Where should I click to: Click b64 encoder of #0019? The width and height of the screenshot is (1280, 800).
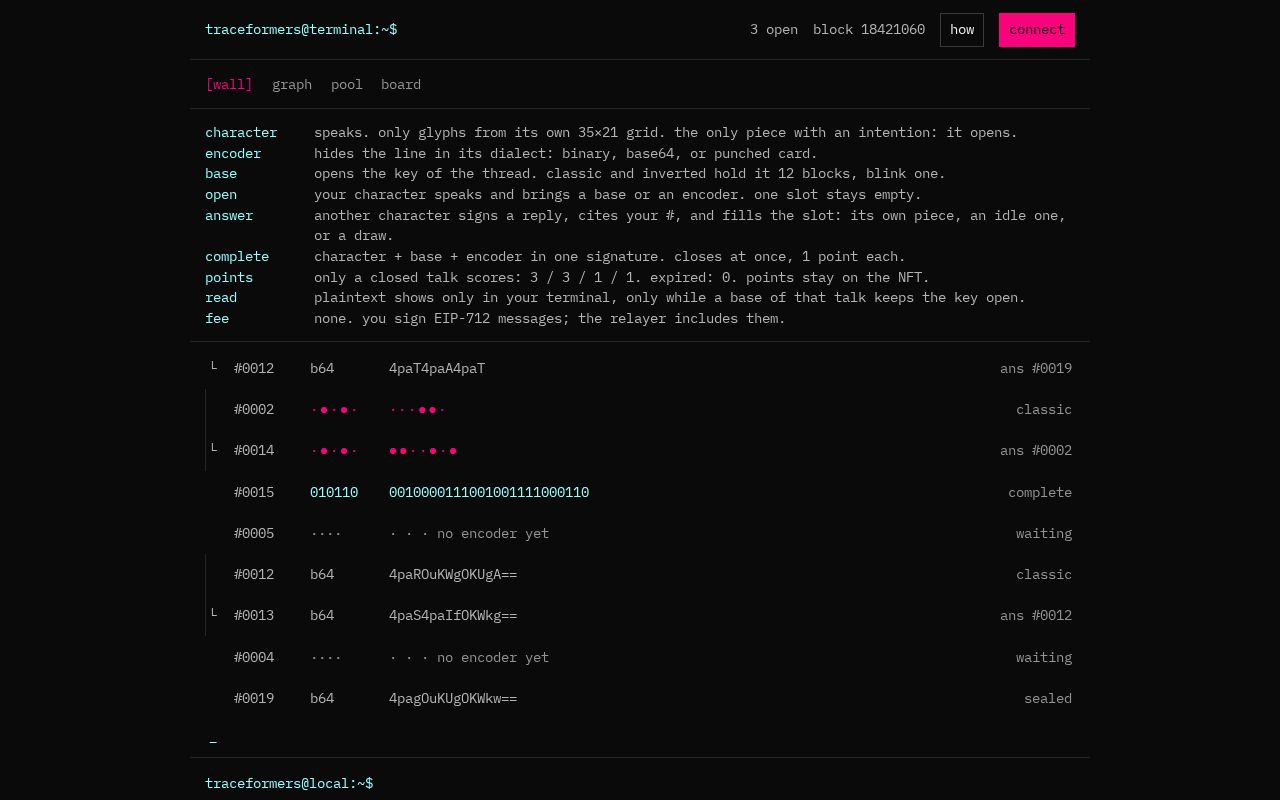pyautogui.click(x=322, y=698)
